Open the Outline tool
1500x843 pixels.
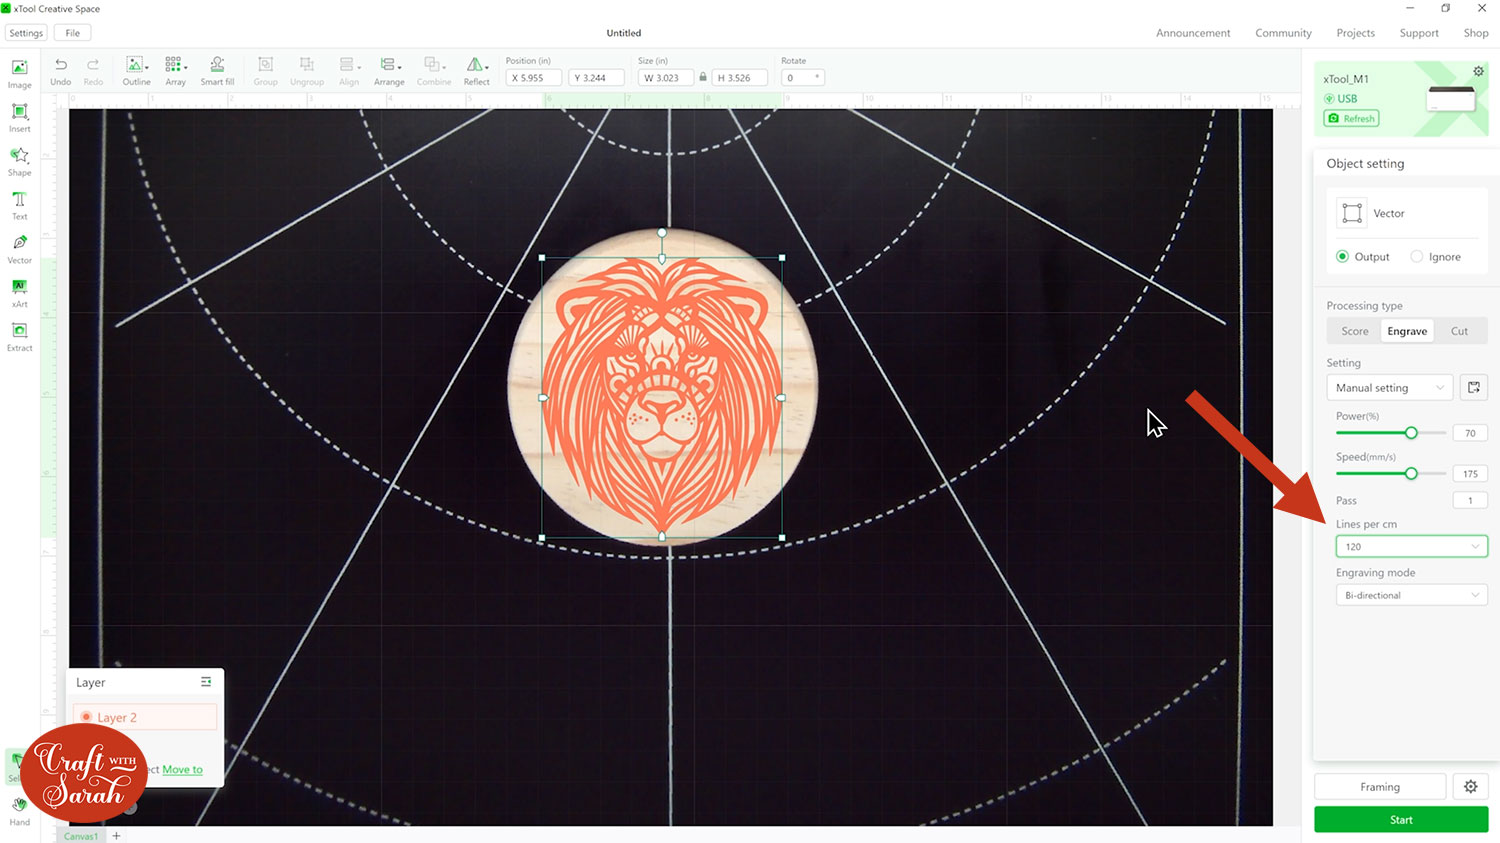click(136, 71)
